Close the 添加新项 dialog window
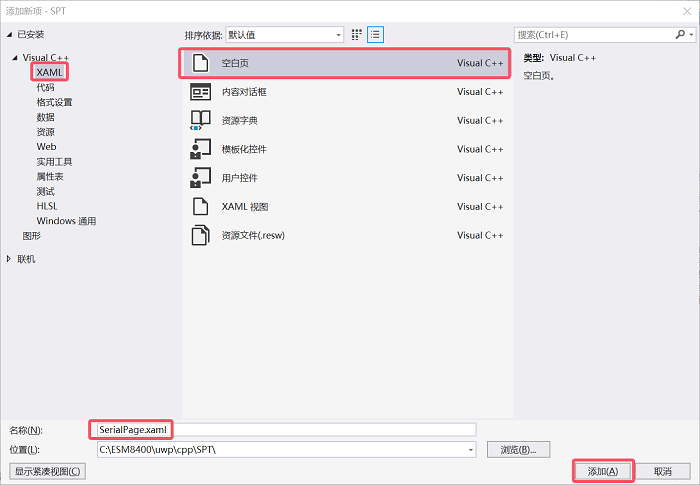700x485 pixels. [687, 11]
